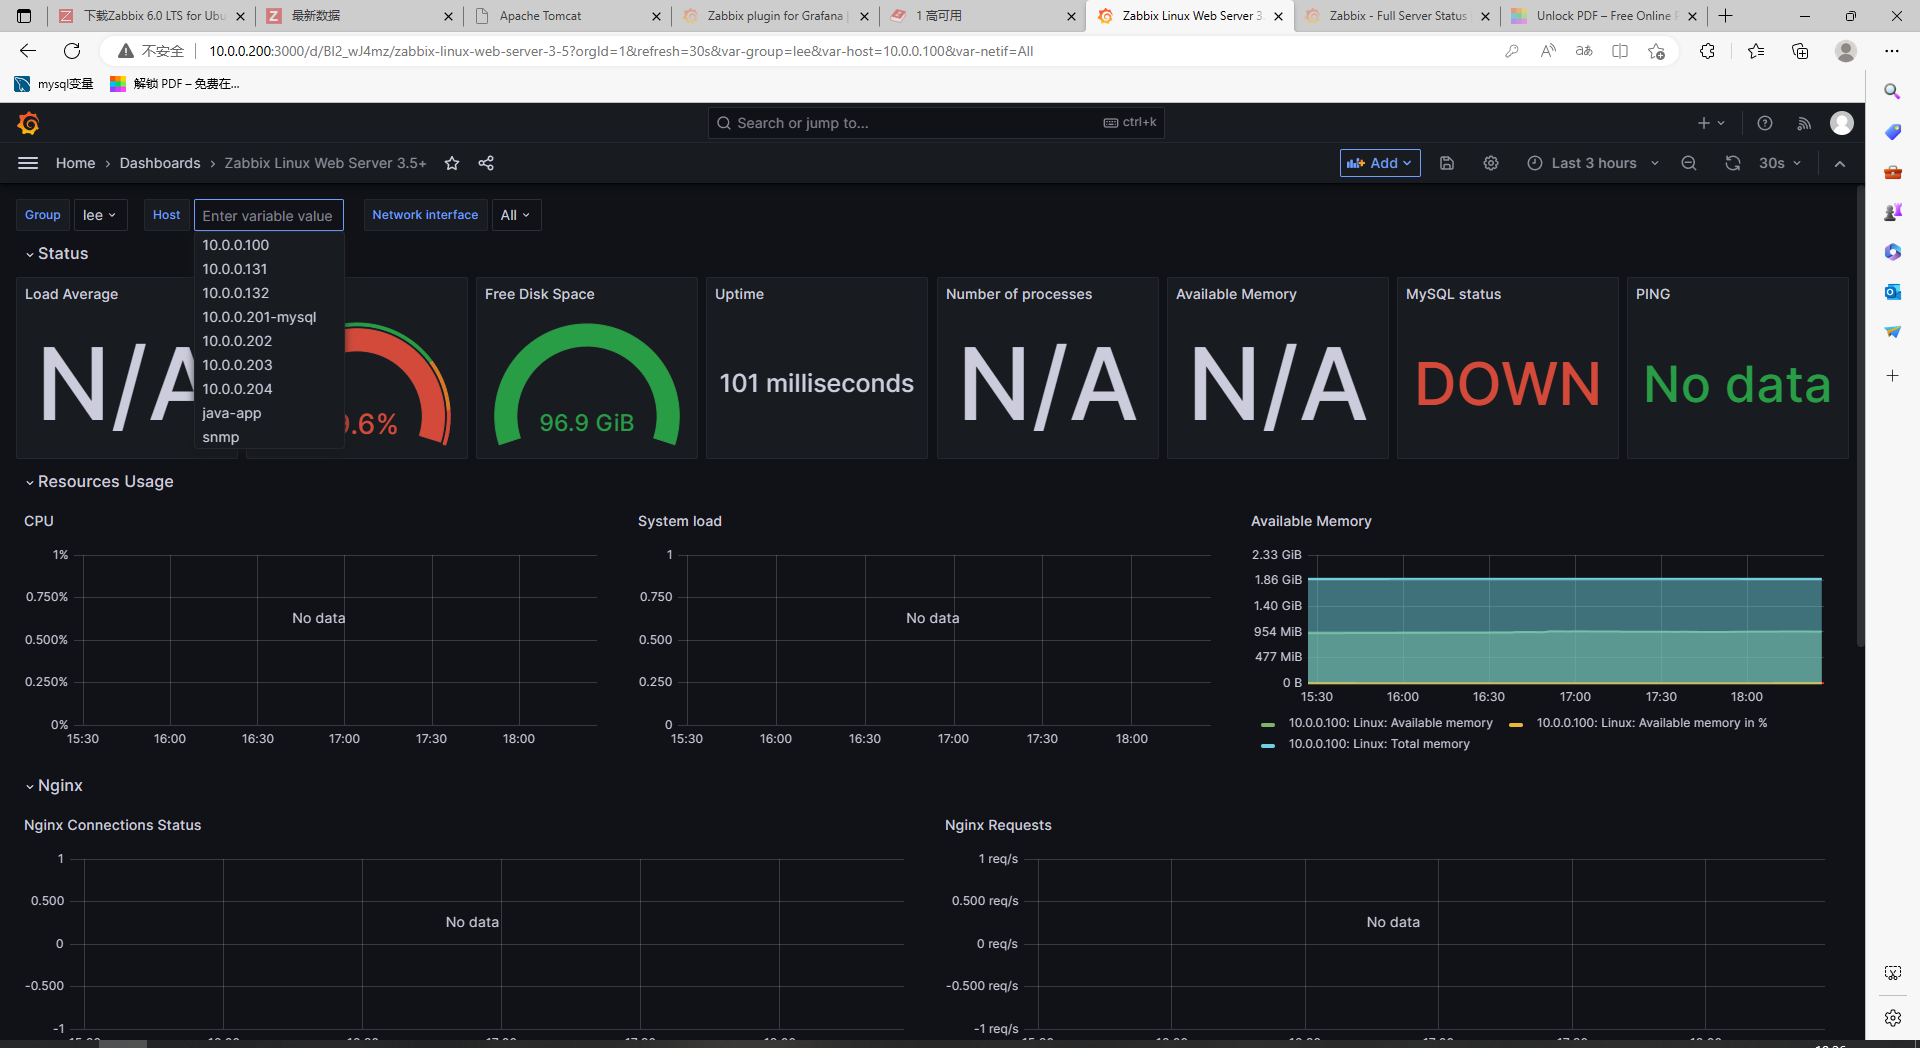Go to Dashboards breadcrumb
Image resolution: width=1920 pixels, height=1048 pixels.
pos(160,163)
